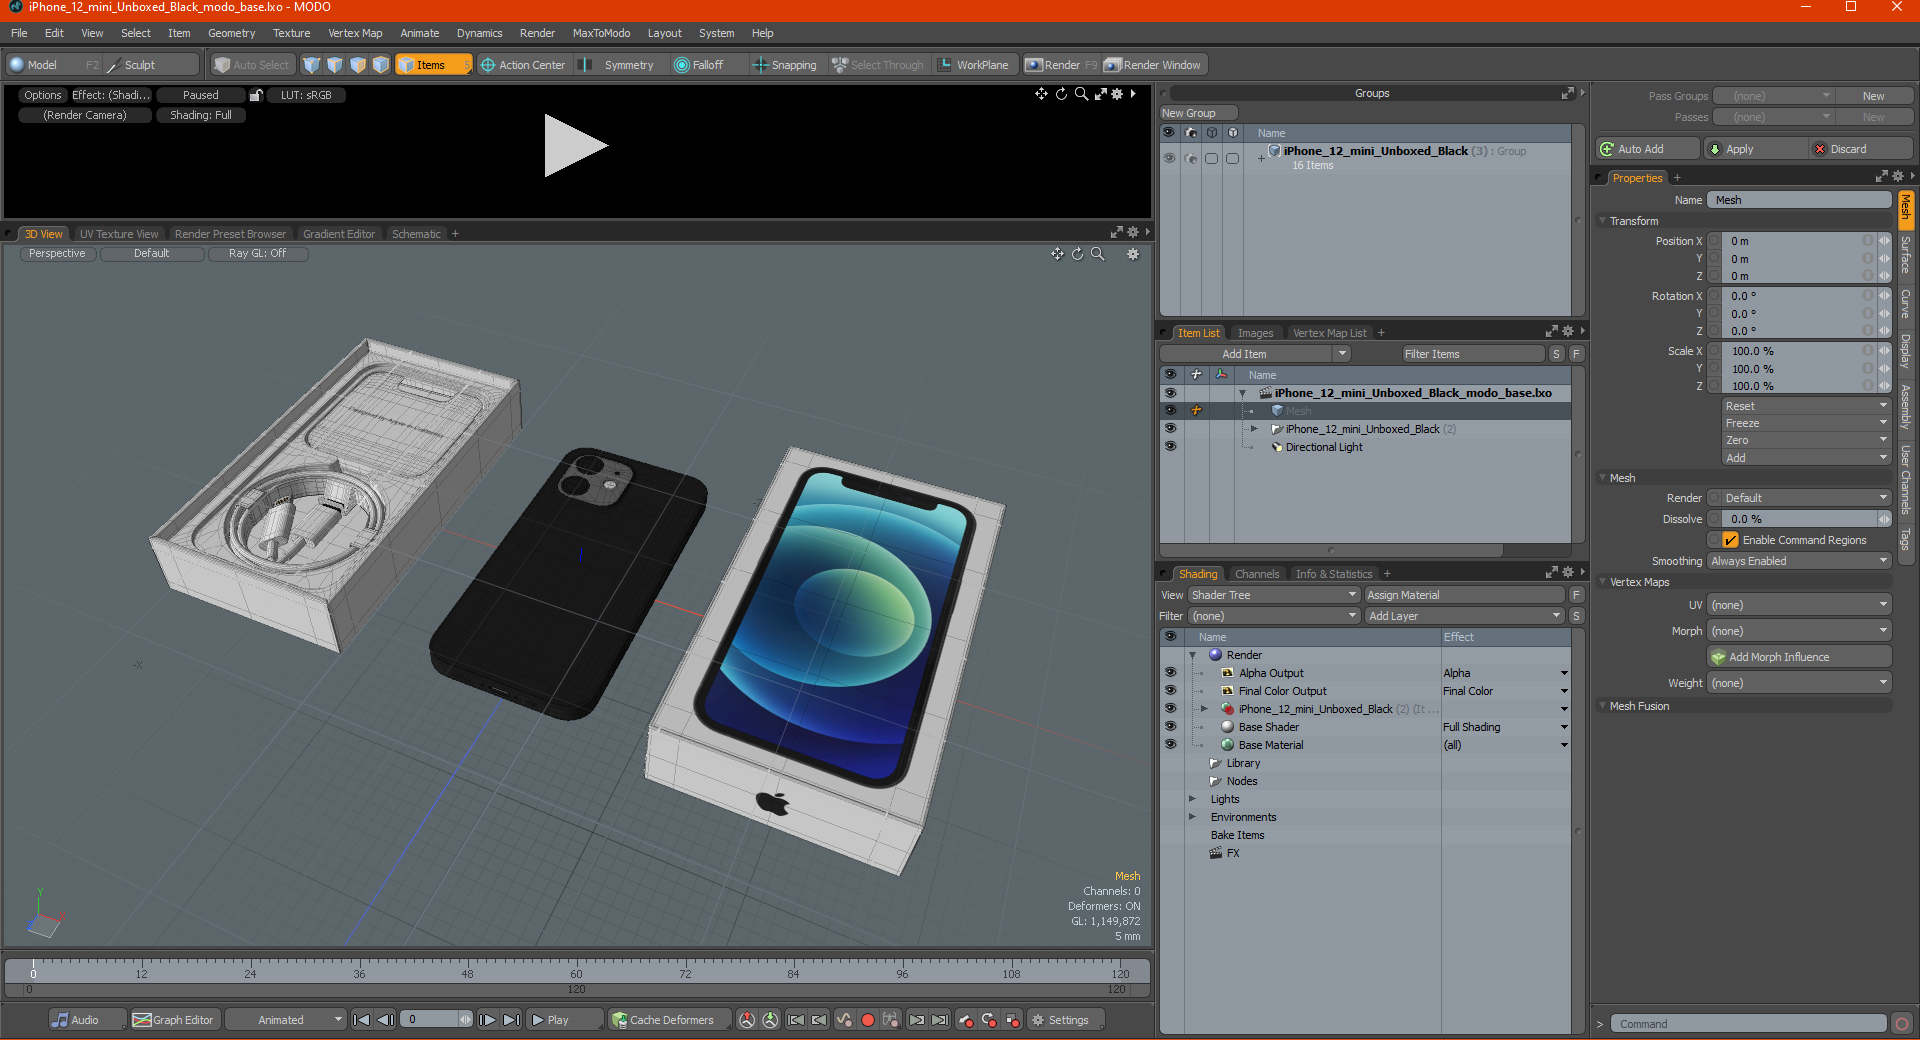1920x1040 pixels.
Task: Toggle Enable Command Regions checkbox
Action: 1731,540
